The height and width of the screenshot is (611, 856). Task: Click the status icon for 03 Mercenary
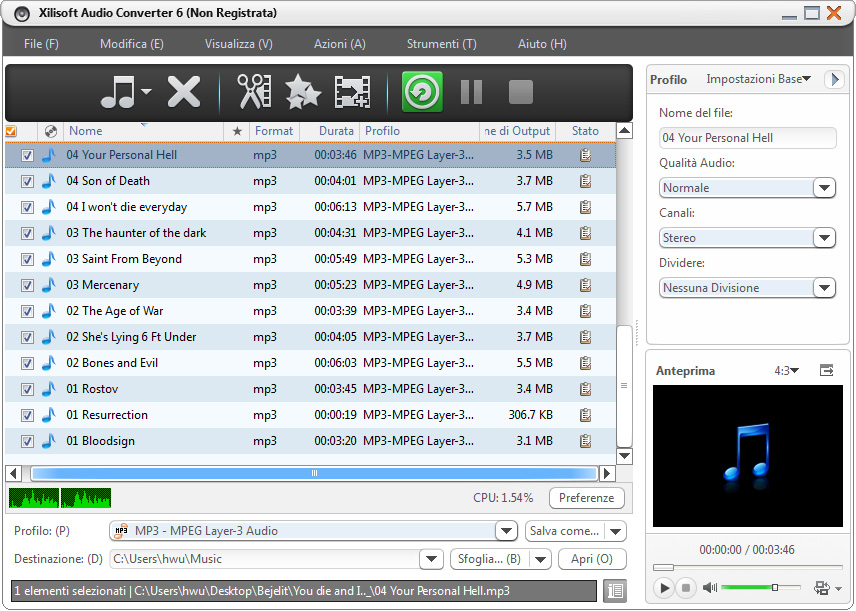pyautogui.click(x=585, y=285)
